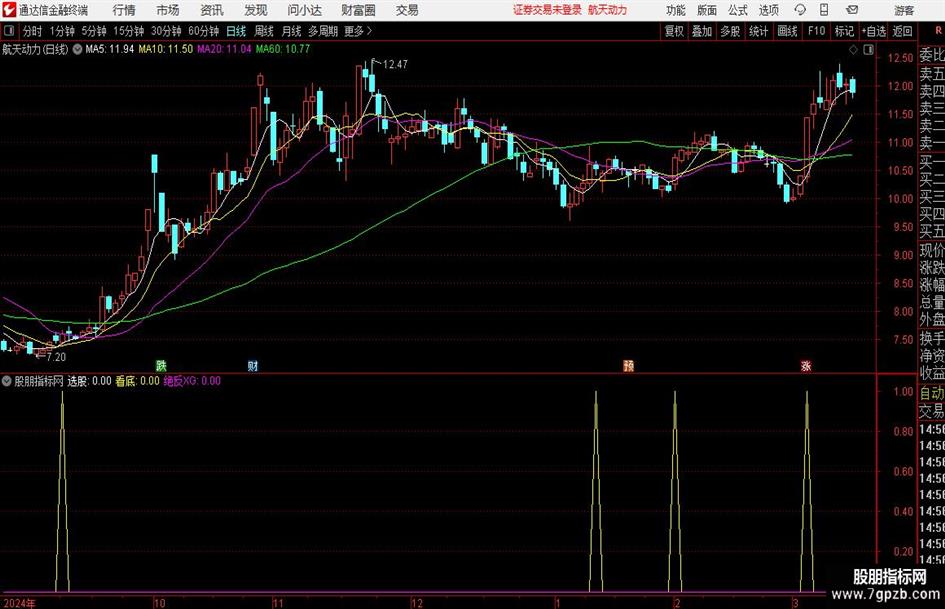
Task: Click the Tongdaxin red logo icon
Action: pyautogui.click(x=9, y=10)
